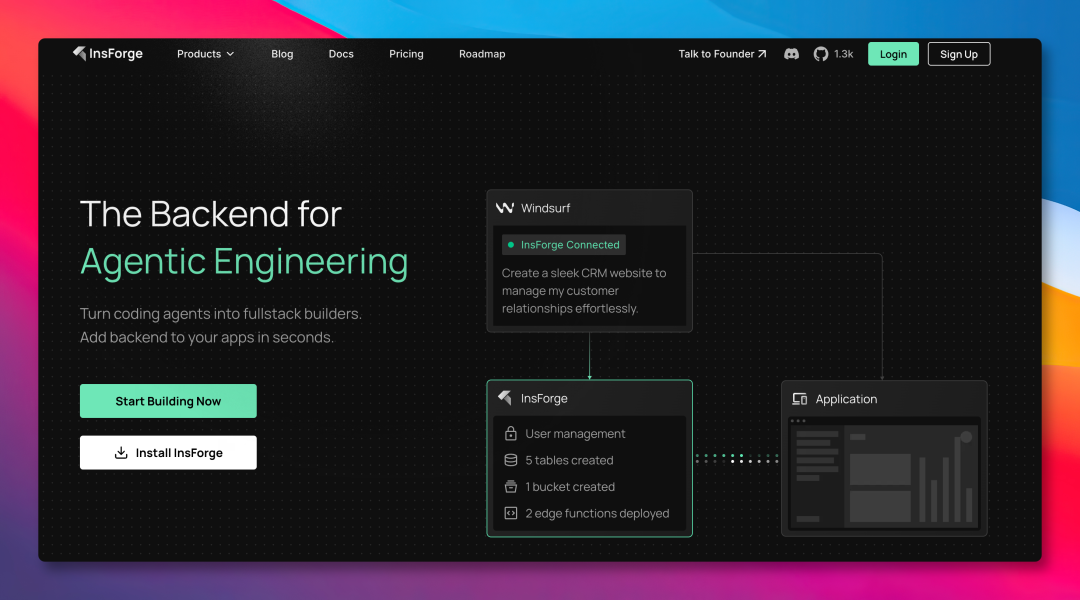Click 'The Backend for' heading text

(x=211, y=214)
